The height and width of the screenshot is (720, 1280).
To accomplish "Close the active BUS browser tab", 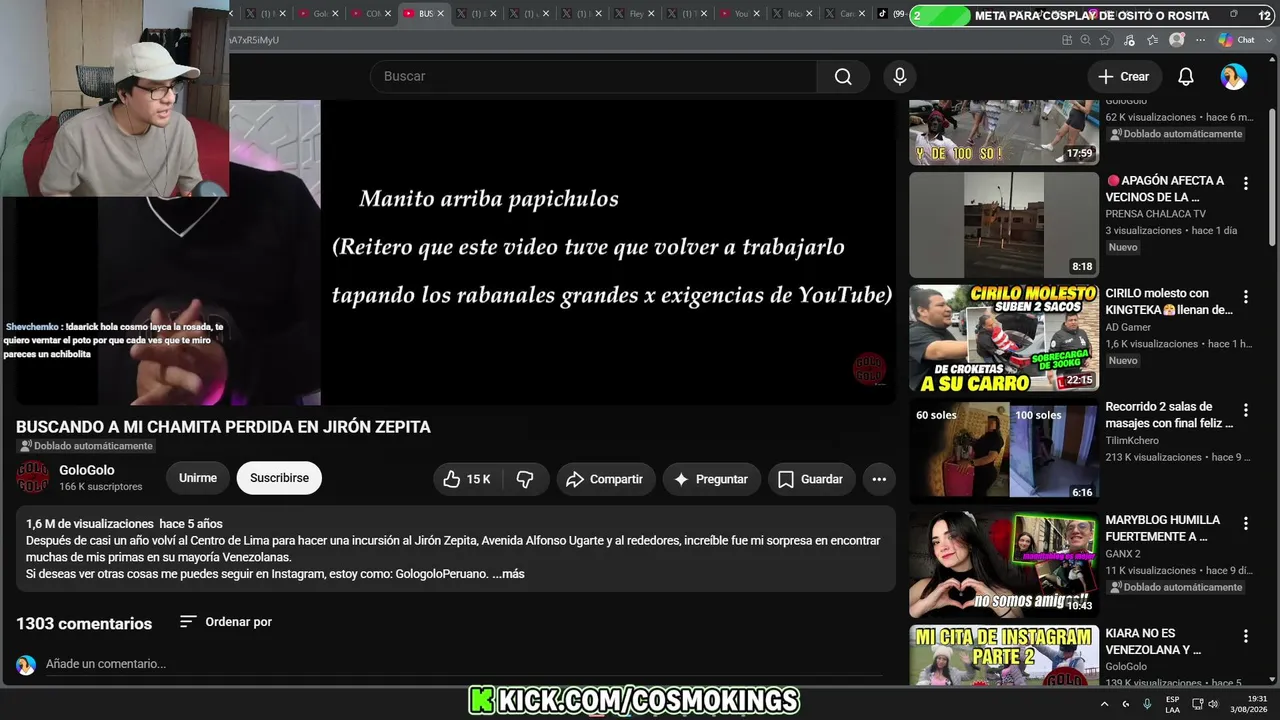I will pyautogui.click(x=442, y=14).
